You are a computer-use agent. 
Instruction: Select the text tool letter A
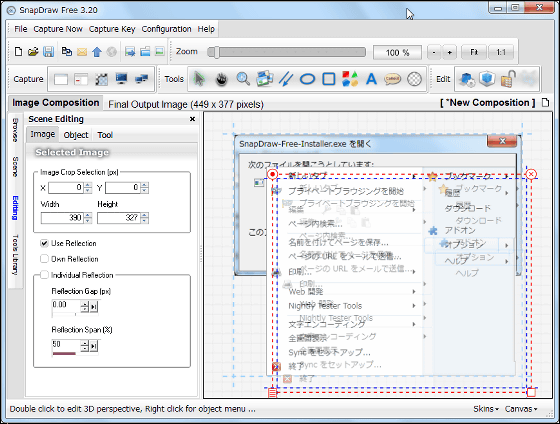pos(371,79)
